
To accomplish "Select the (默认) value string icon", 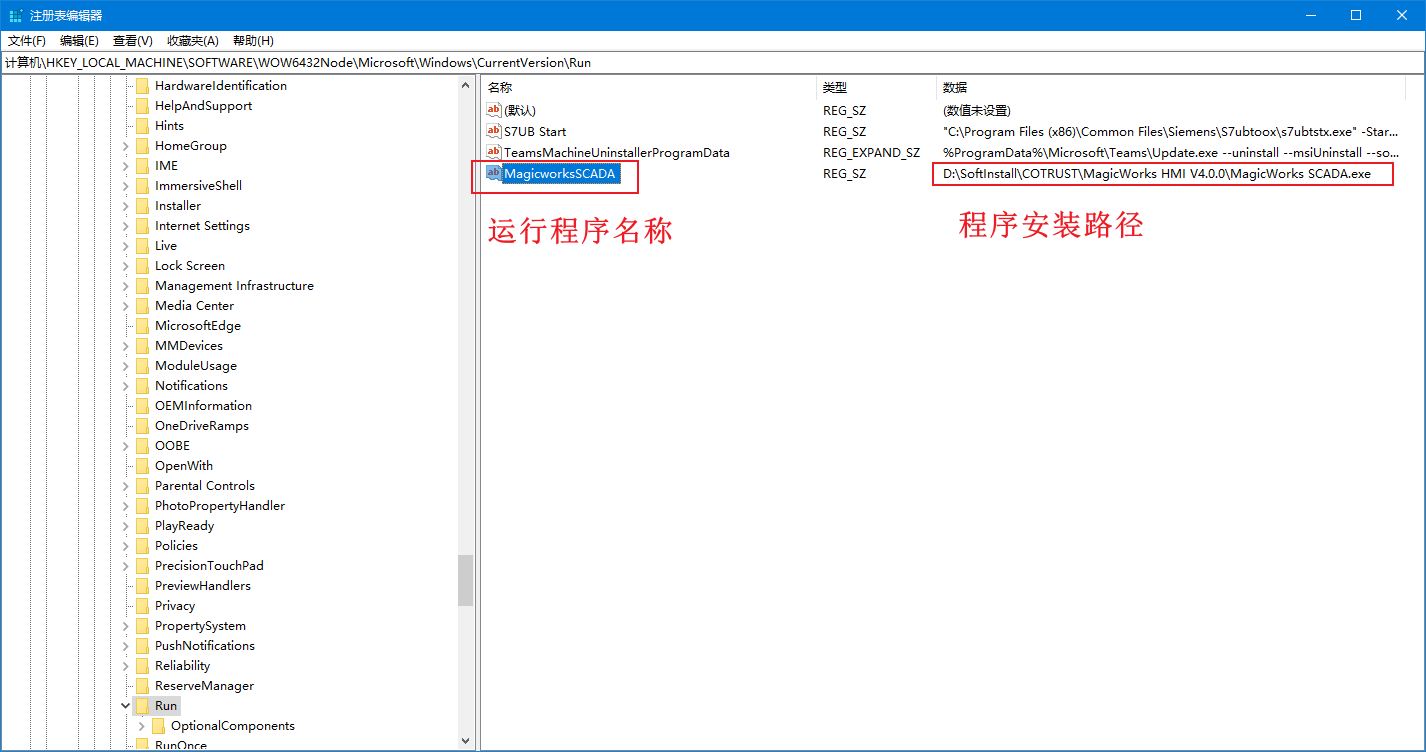I will coord(494,110).
